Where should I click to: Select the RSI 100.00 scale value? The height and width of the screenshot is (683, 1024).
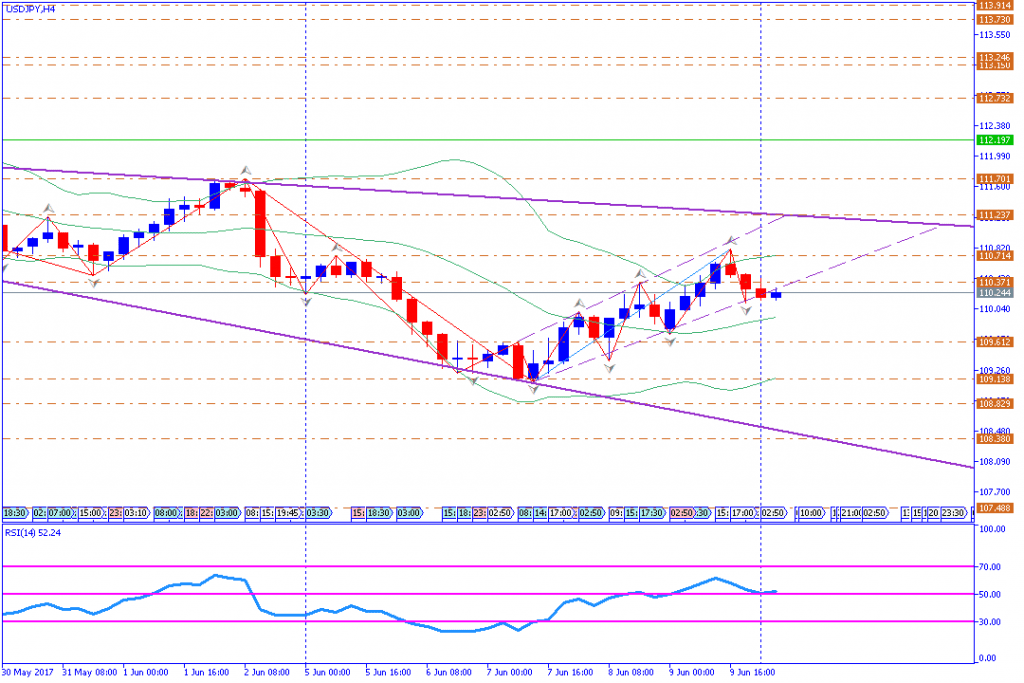tap(992, 529)
